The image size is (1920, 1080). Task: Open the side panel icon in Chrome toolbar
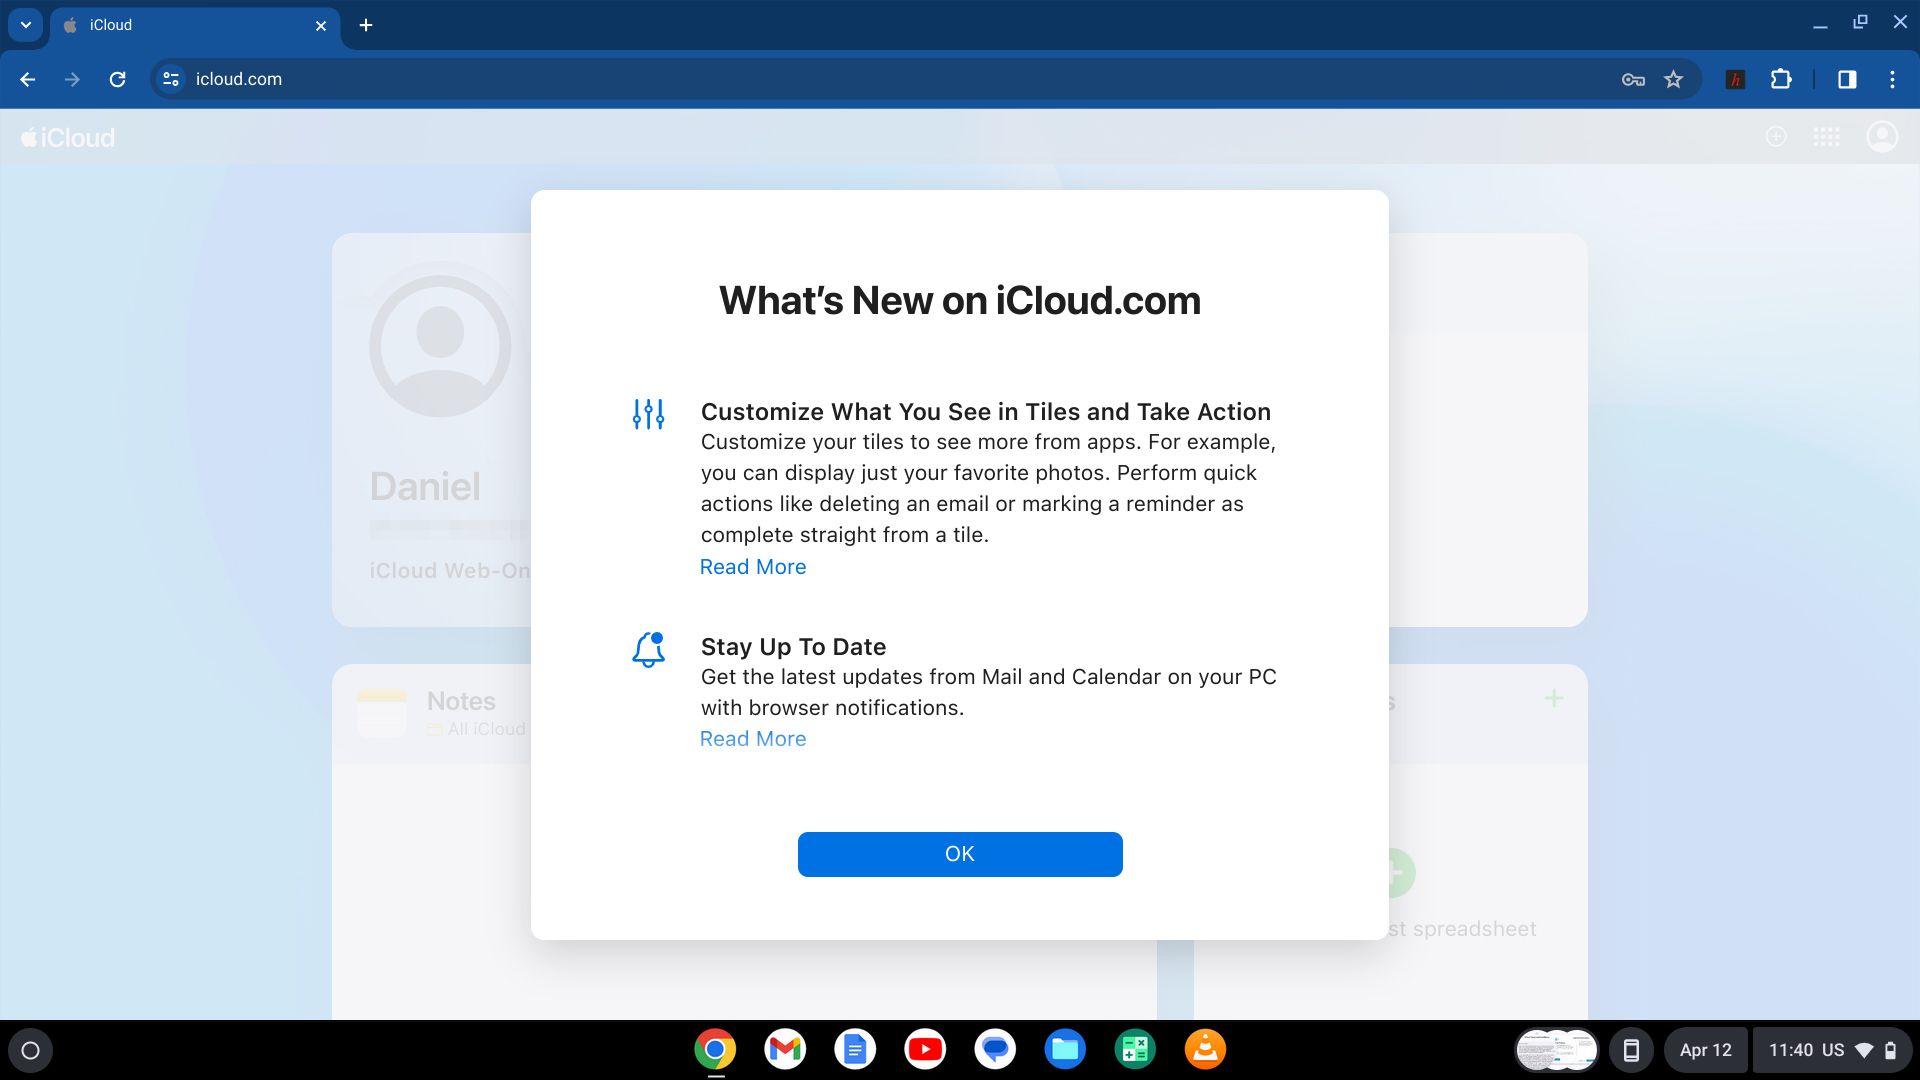(x=1848, y=79)
